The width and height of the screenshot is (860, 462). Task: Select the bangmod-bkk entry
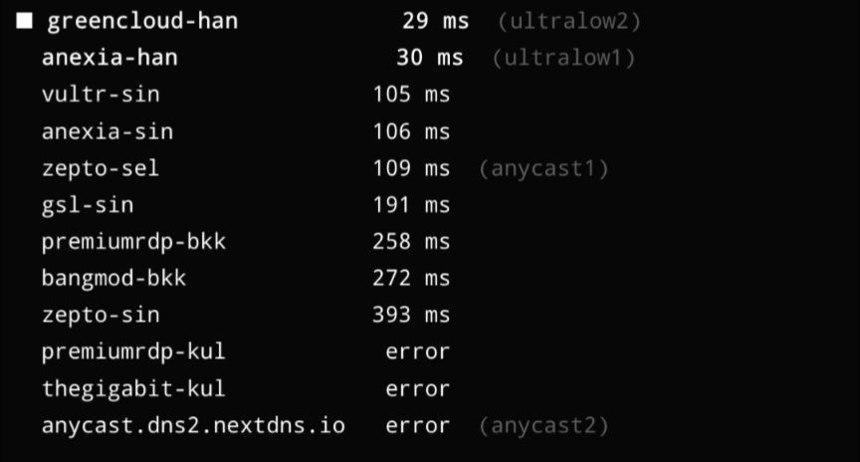[x=114, y=278]
